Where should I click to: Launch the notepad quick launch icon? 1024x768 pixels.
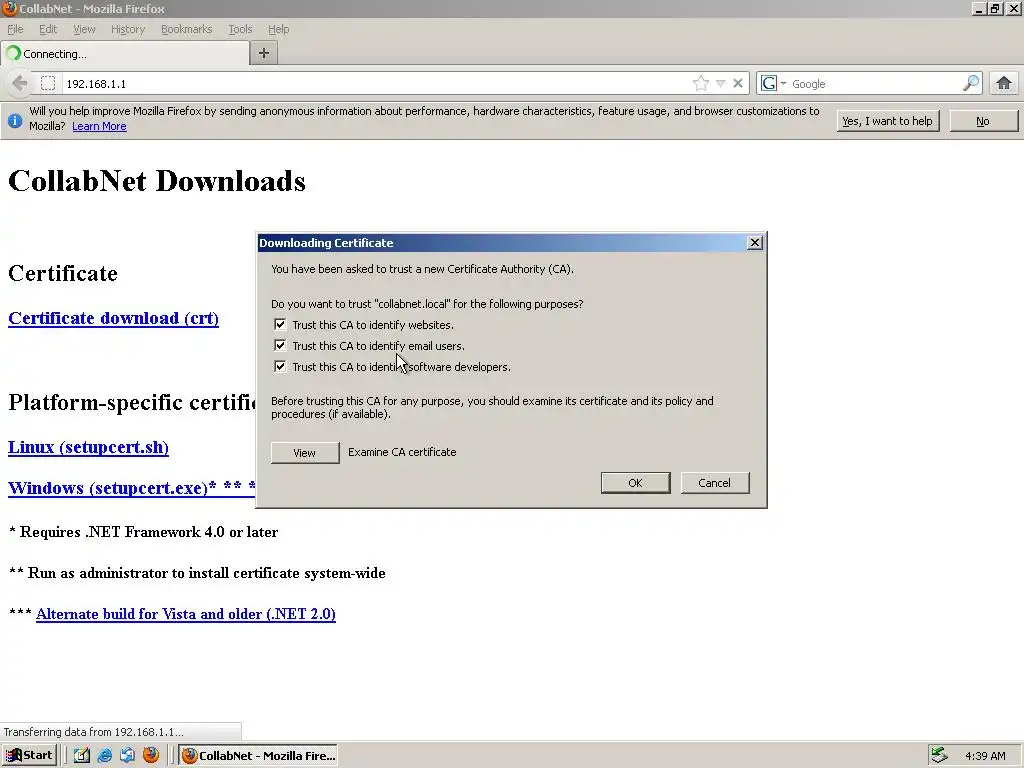(x=82, y=756)
